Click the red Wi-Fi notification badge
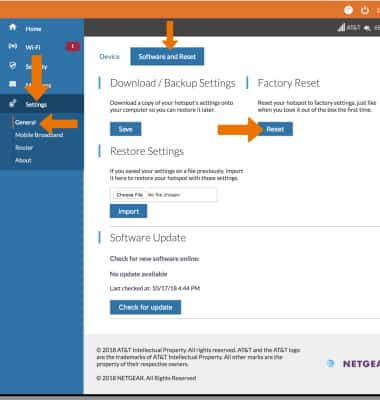The image size is (380, 400). click(x=73, y=47)
